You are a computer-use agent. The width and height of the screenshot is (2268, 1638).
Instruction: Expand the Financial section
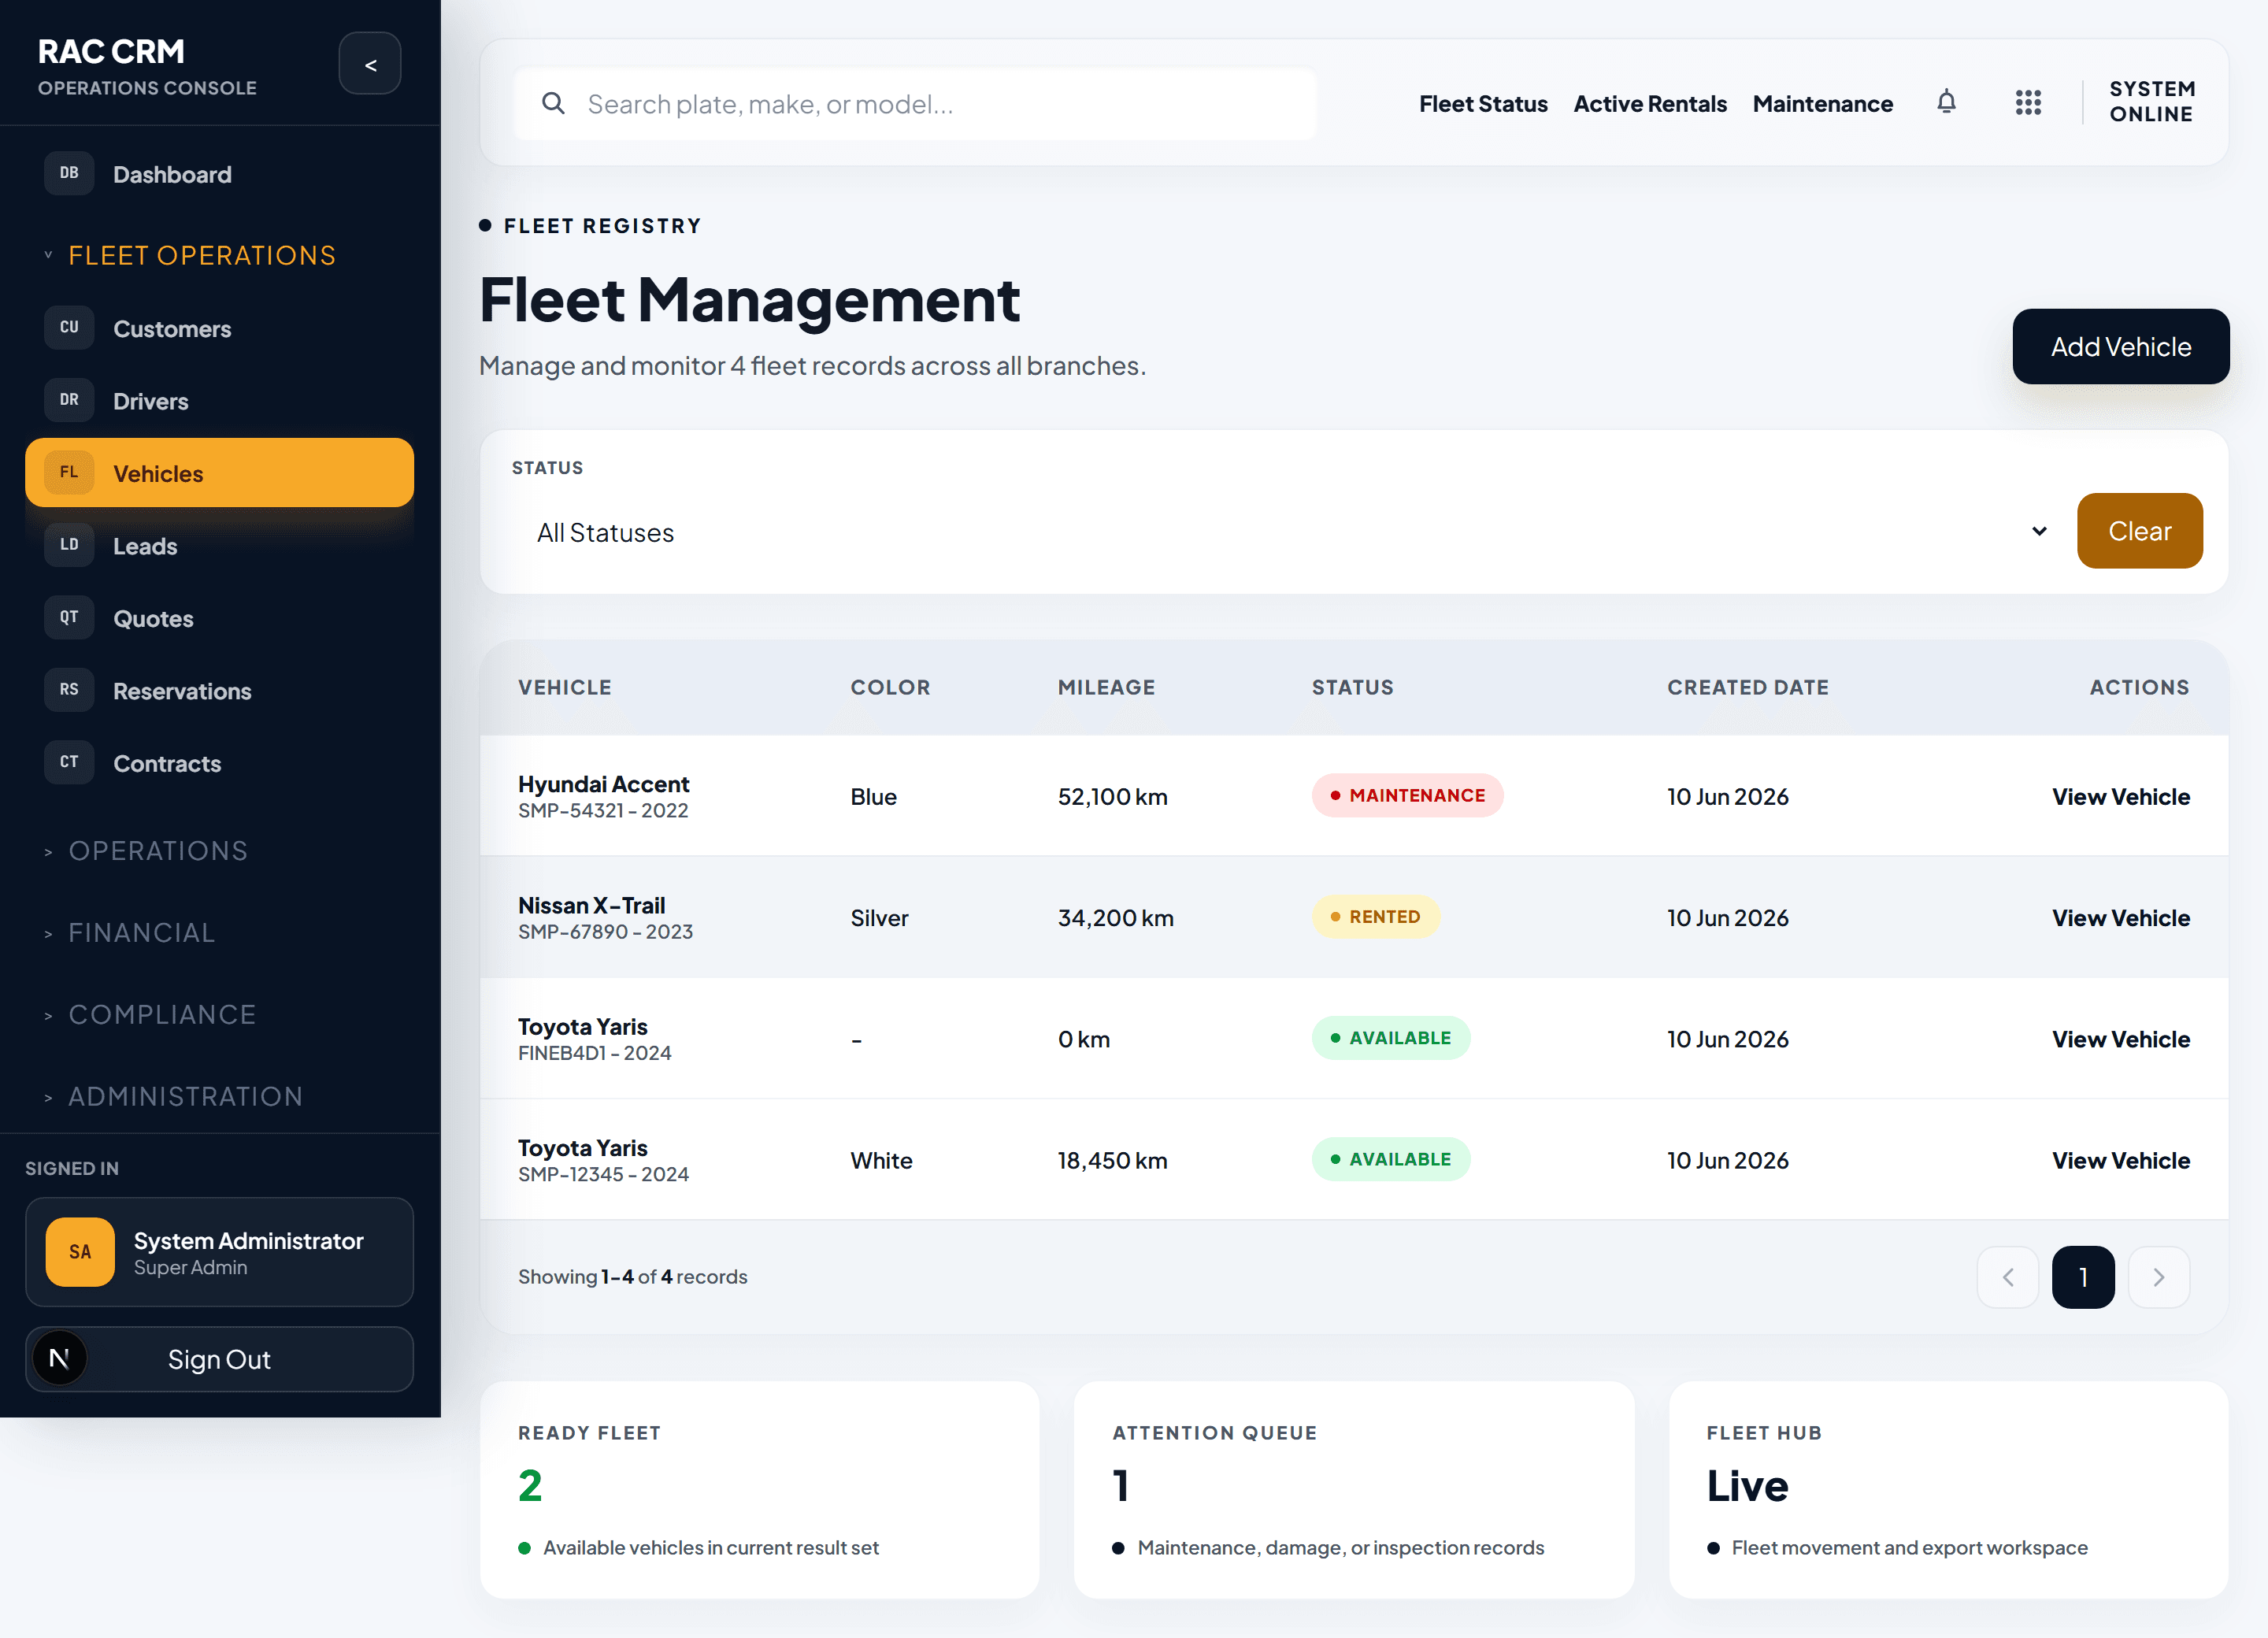pos(130,933)
